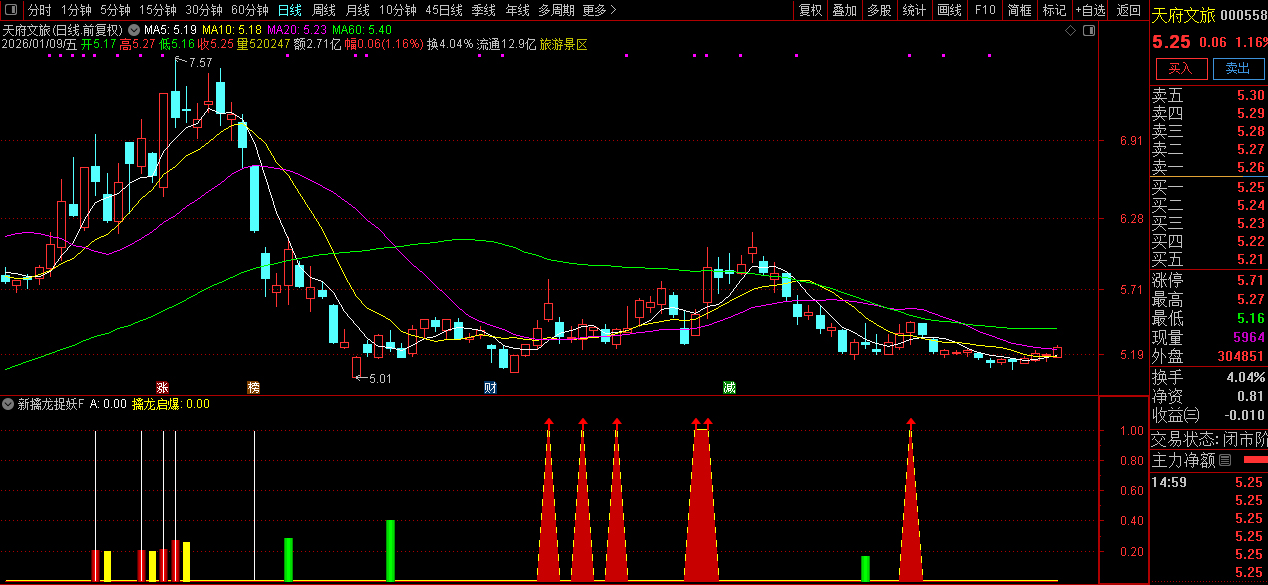Toggle the left sidebar panel icon
The height and width of the screenshot is (585, 1268).
click(x=10, y=10)
